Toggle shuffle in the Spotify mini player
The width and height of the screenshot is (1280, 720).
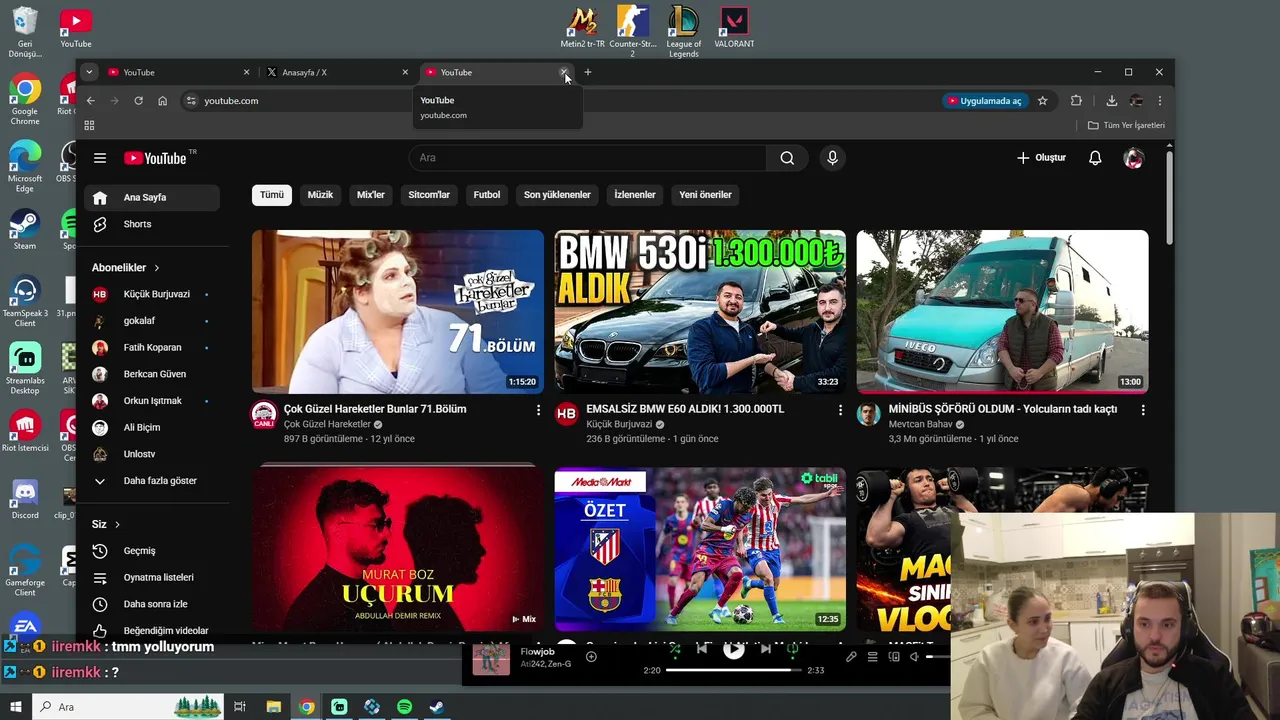[675, 649]
